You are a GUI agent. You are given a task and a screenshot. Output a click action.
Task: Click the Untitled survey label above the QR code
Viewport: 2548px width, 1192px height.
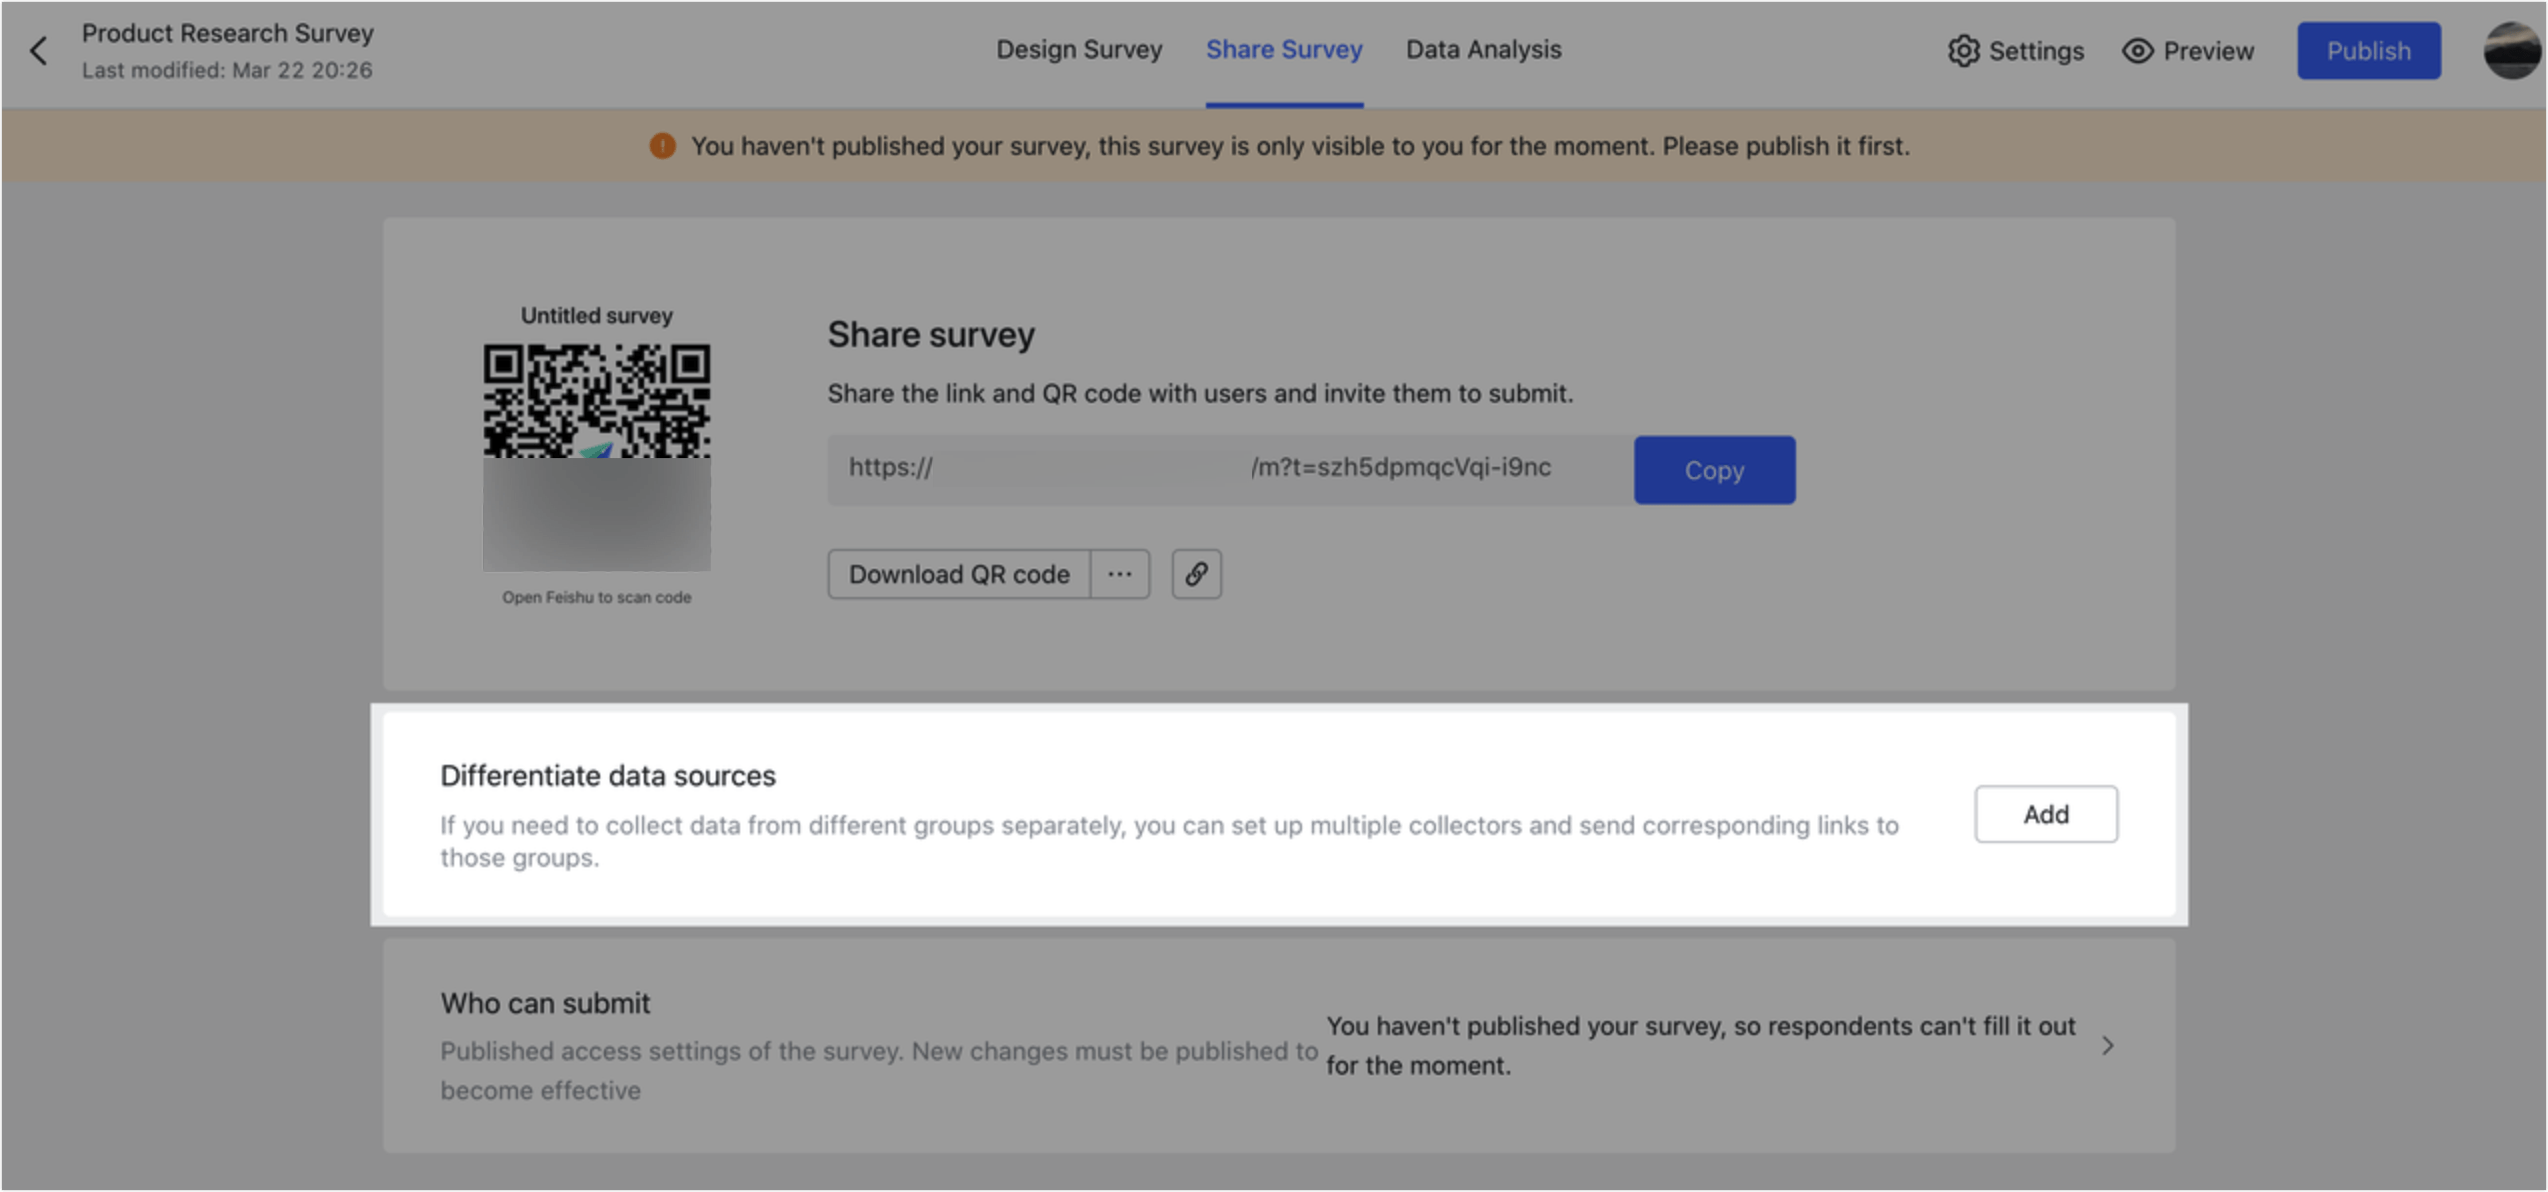[596, 316]
